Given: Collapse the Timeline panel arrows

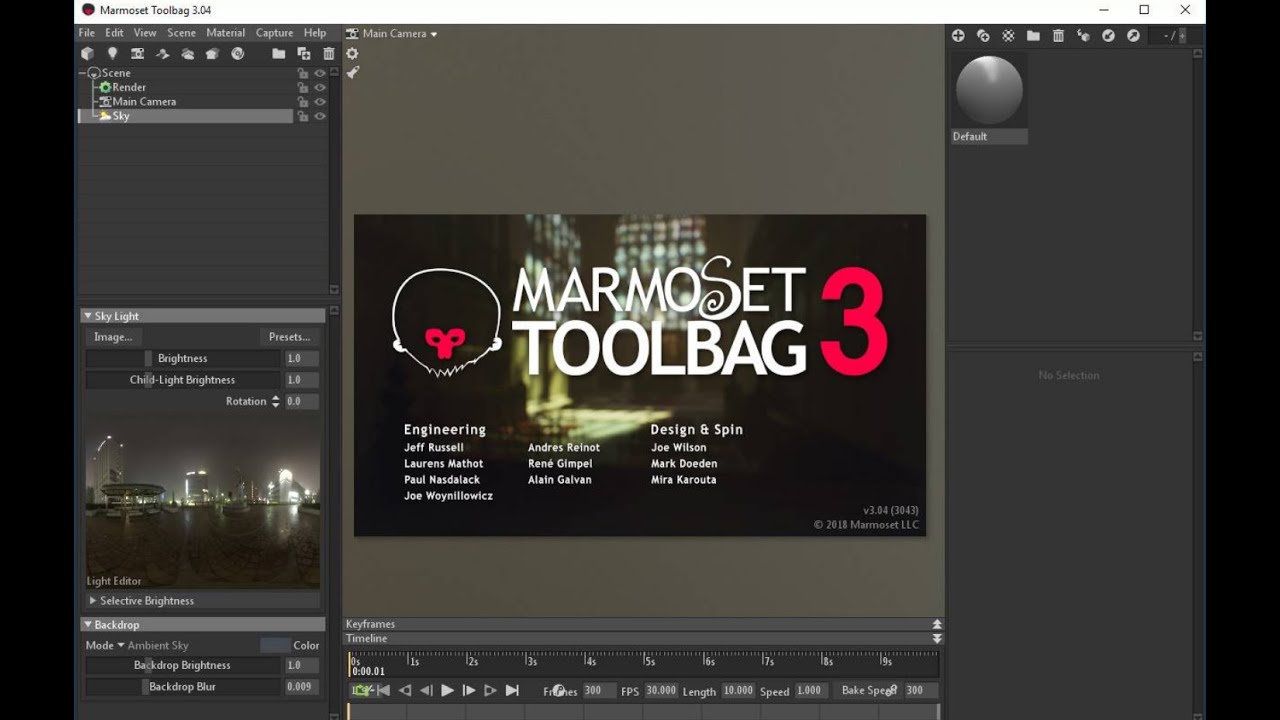Looking at the screenshot, I should [937, 638].
